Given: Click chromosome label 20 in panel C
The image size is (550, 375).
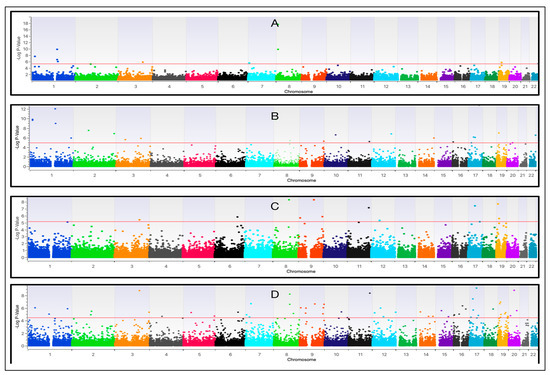Looking at the screenshot, I should 512,266.
